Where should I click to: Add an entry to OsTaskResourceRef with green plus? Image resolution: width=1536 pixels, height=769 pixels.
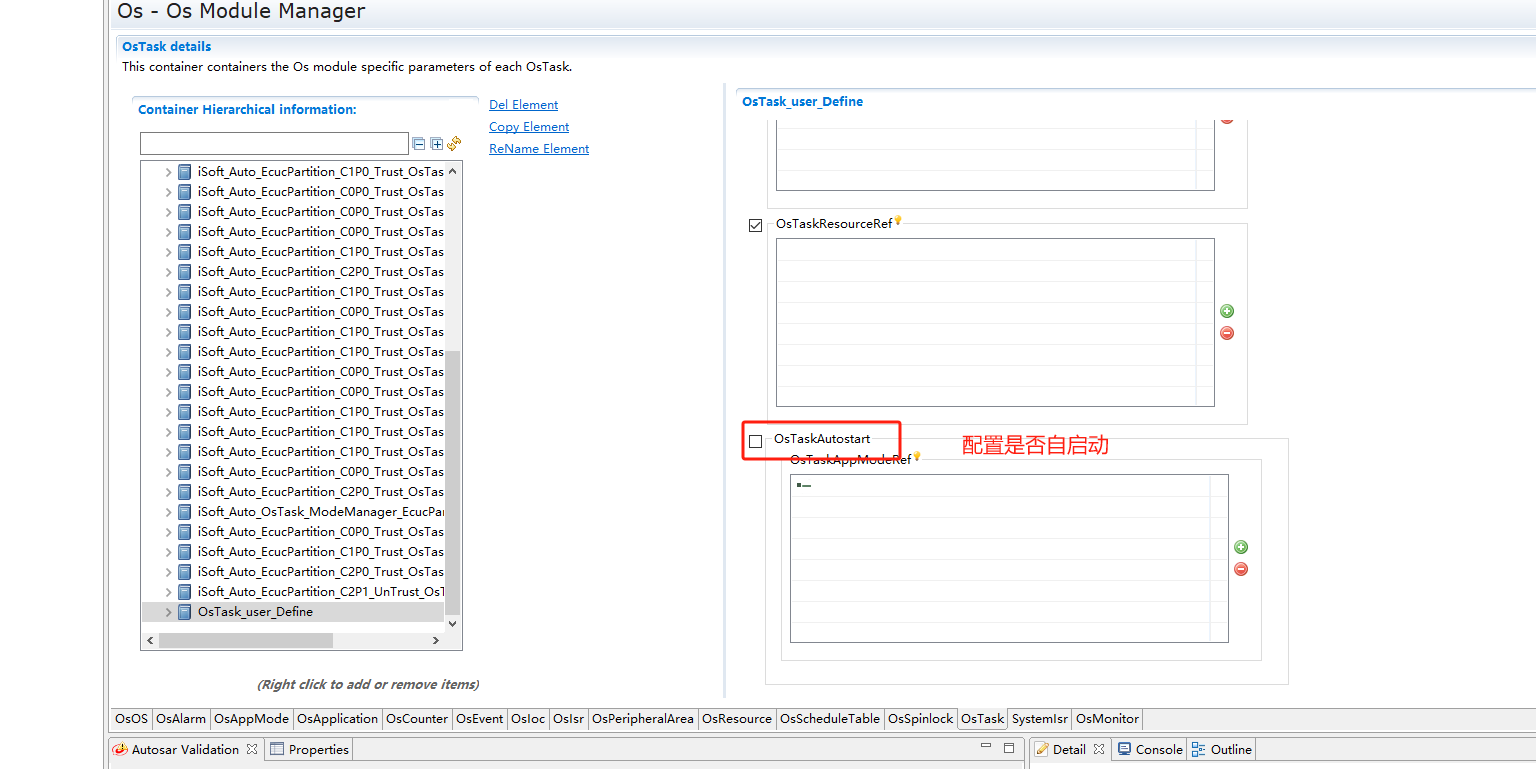coord(1227,311)
